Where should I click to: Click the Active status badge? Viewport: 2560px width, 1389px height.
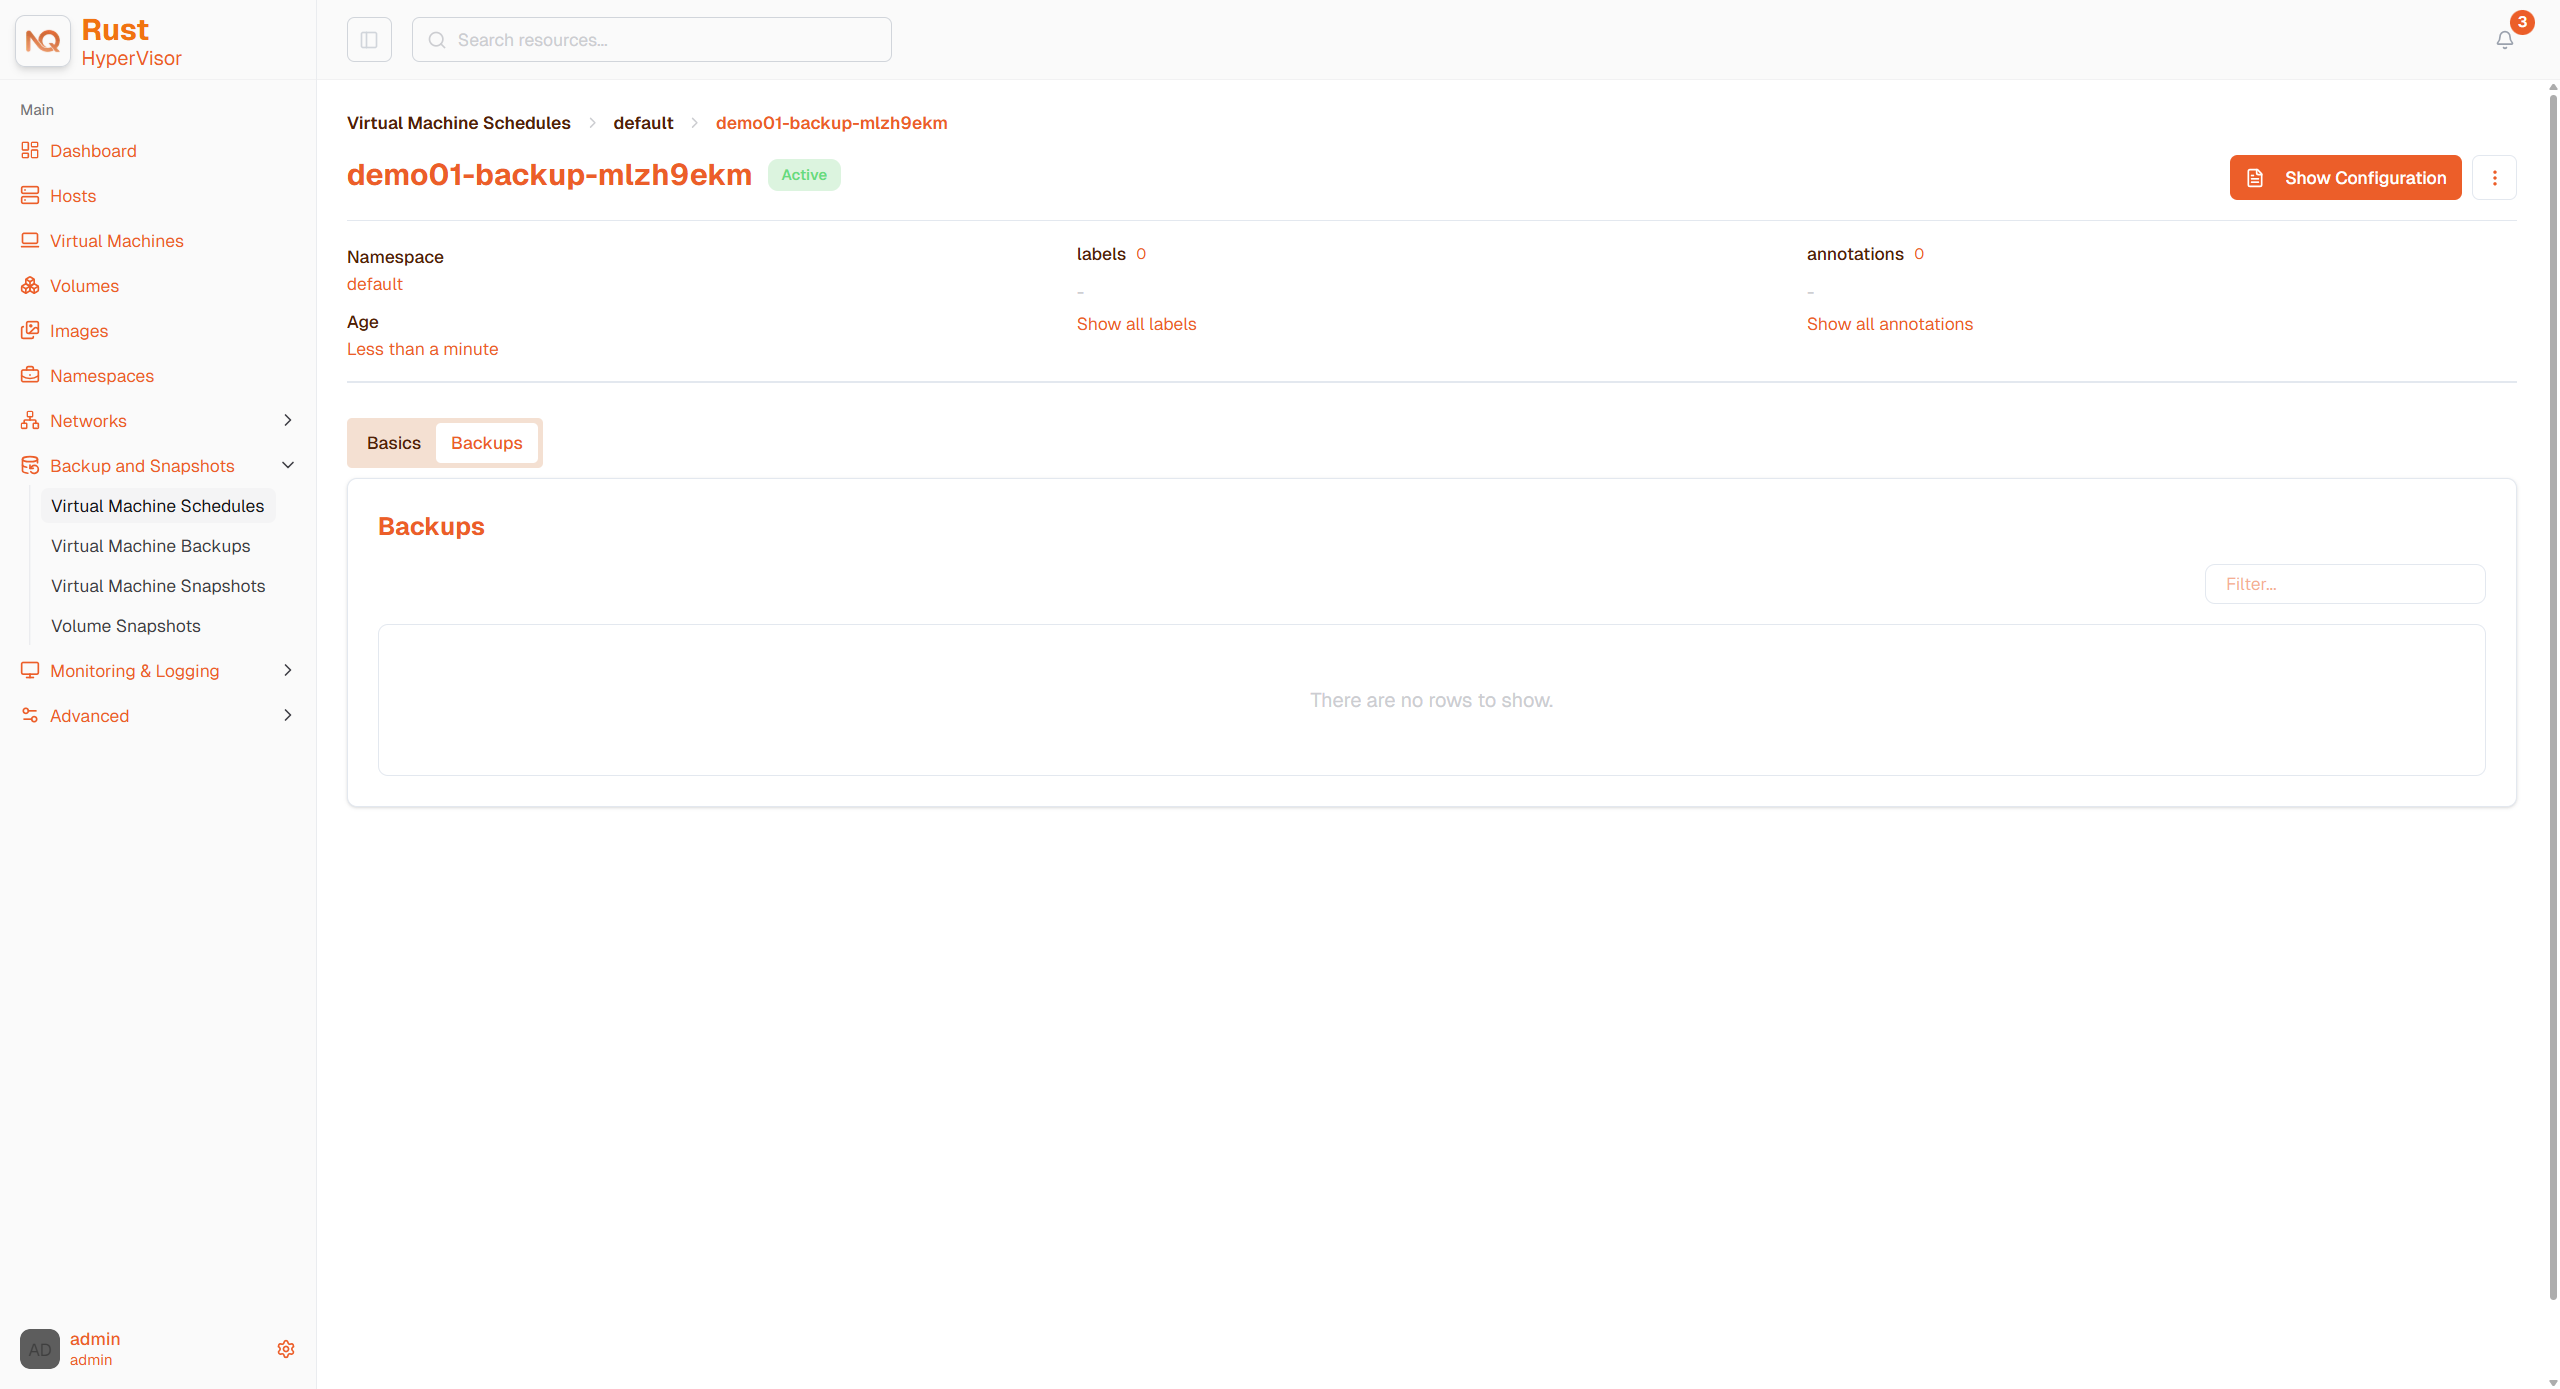[x=804, y=175]
